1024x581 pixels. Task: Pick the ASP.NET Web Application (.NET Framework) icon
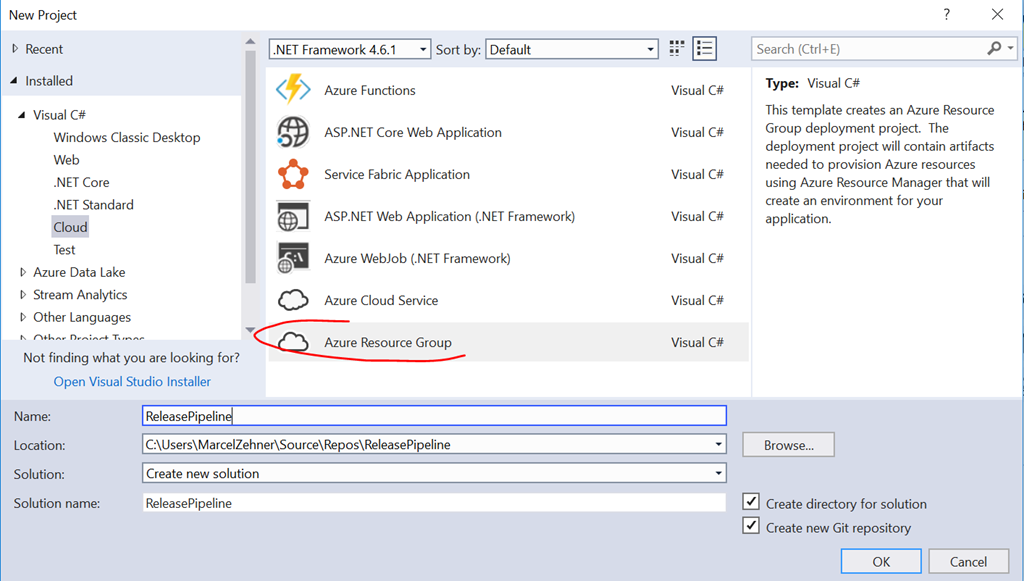coord(293,216)
